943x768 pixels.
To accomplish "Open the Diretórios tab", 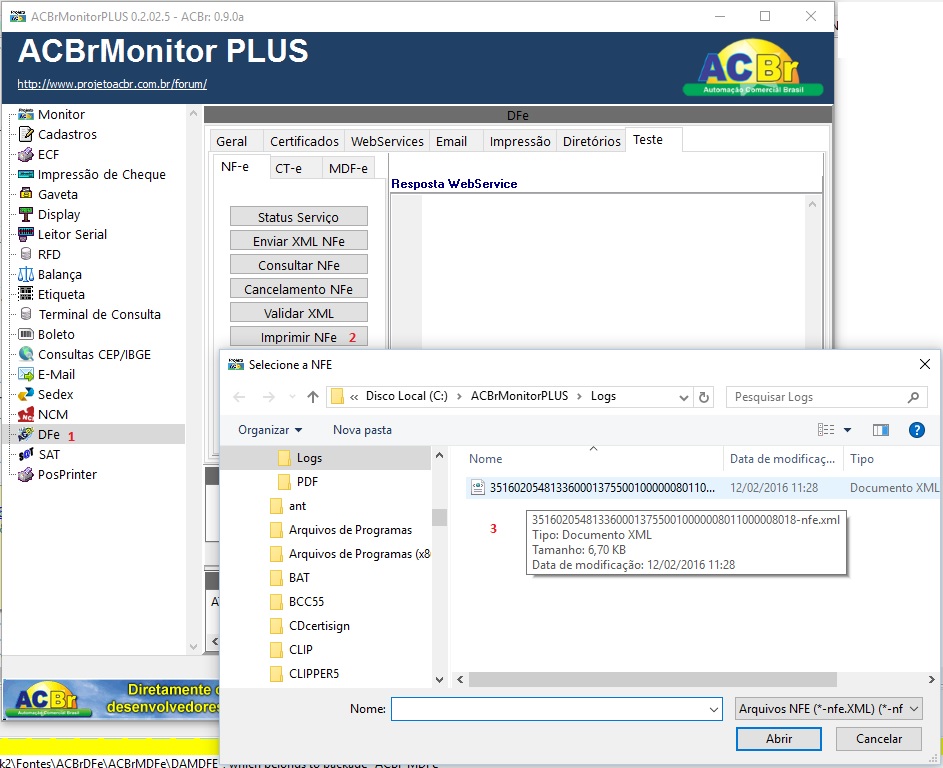I will click(592, 141).
